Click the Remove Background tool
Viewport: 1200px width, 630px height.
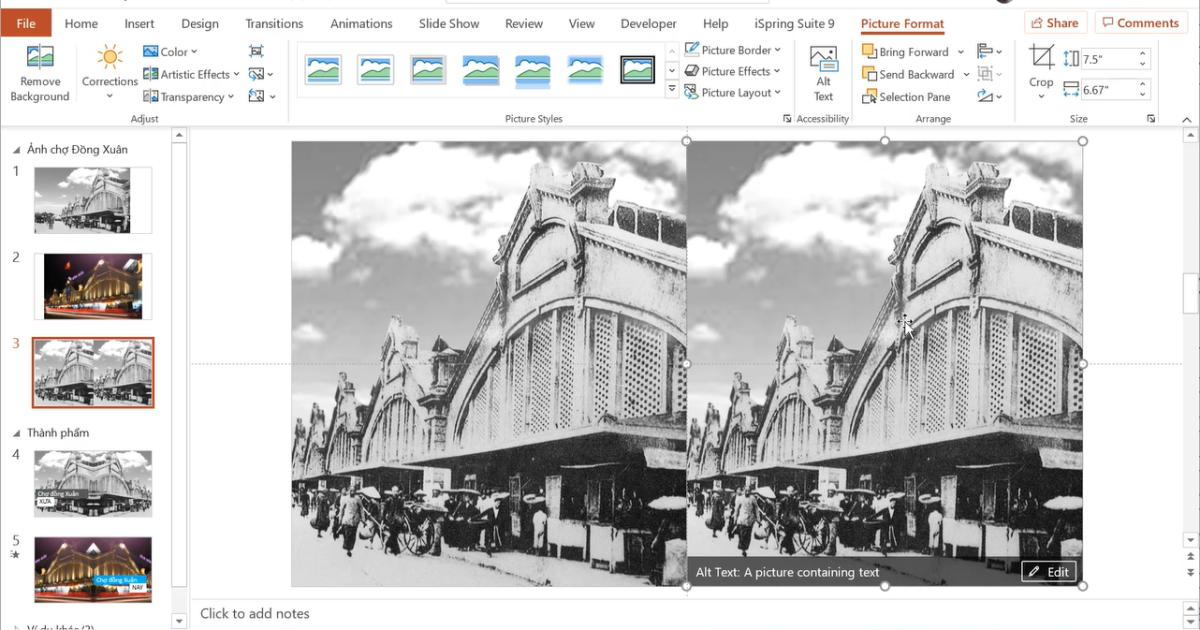40,74
